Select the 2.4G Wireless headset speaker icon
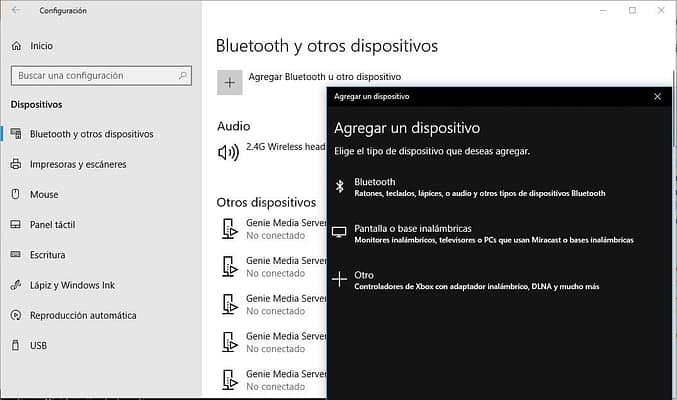Screen dimensions: 677x400 (x=228, y=152)
